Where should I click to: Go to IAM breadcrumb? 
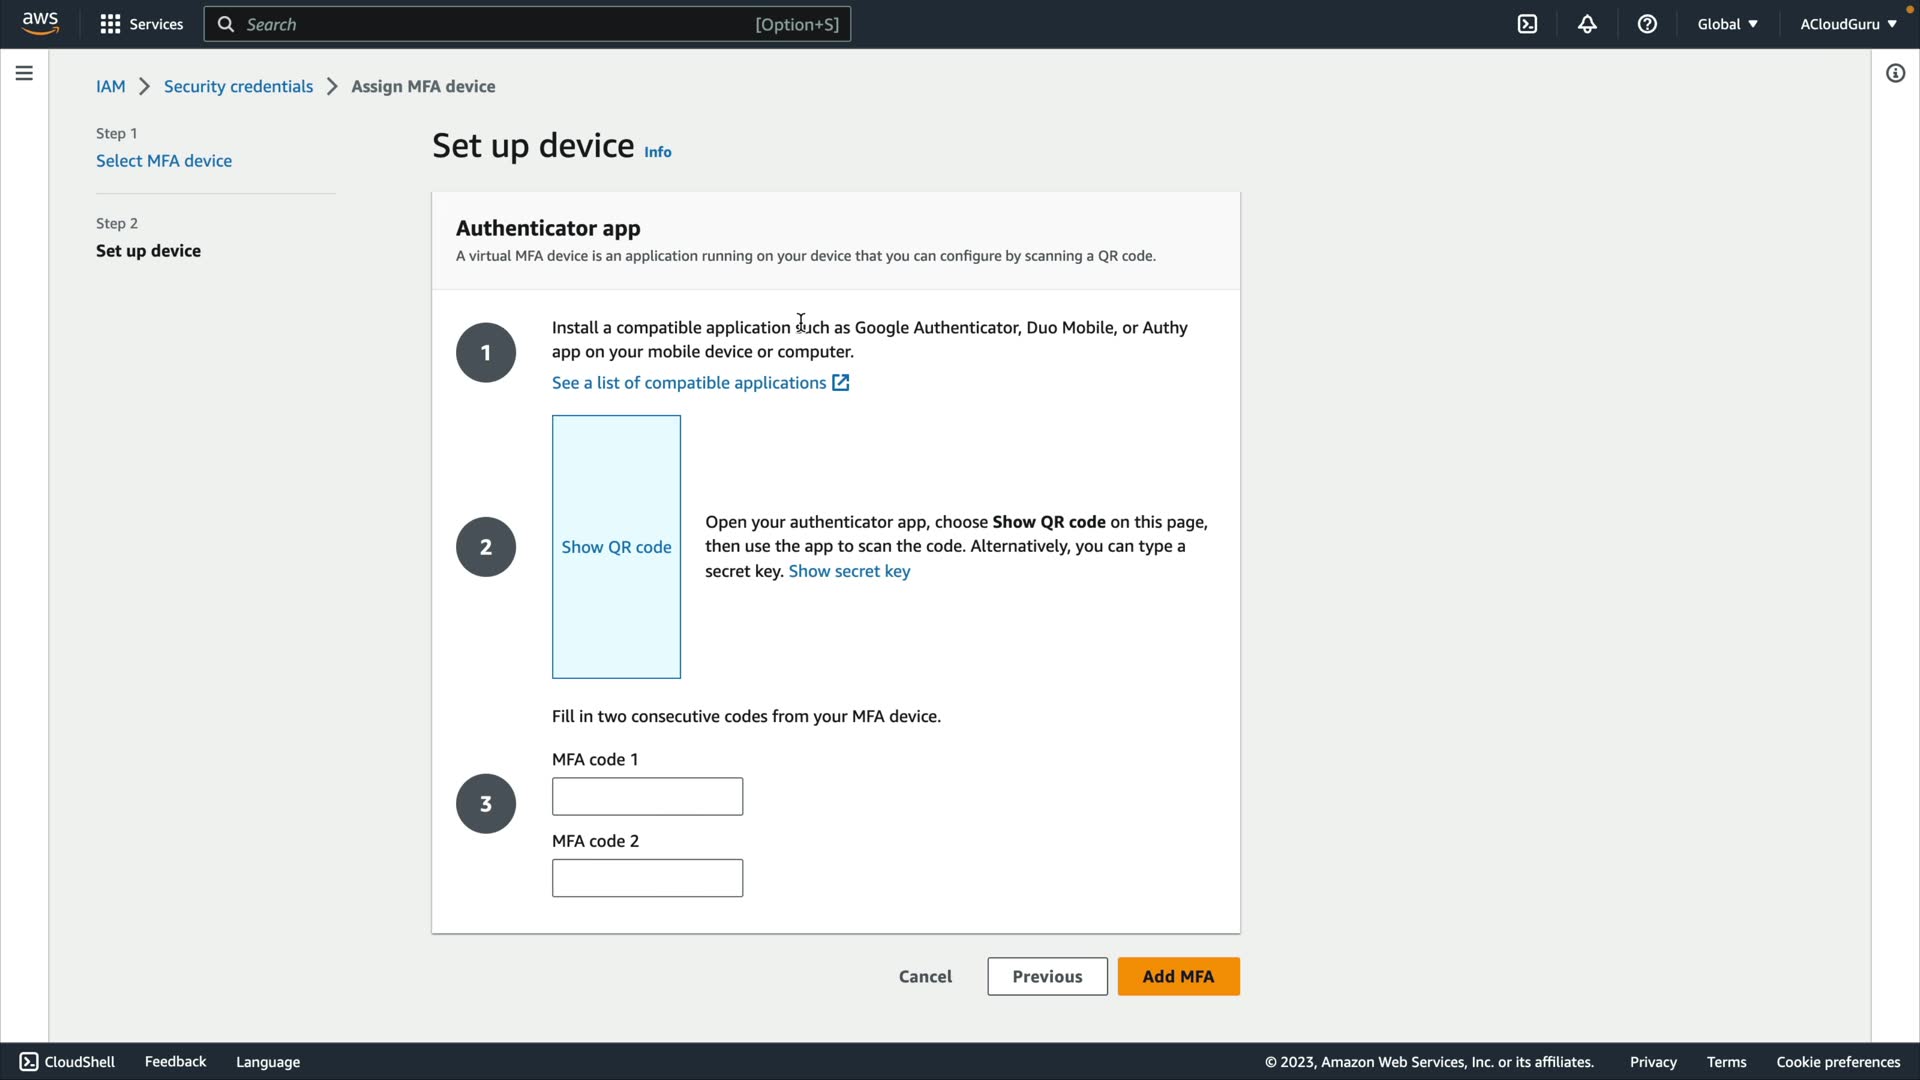point(110,86)
